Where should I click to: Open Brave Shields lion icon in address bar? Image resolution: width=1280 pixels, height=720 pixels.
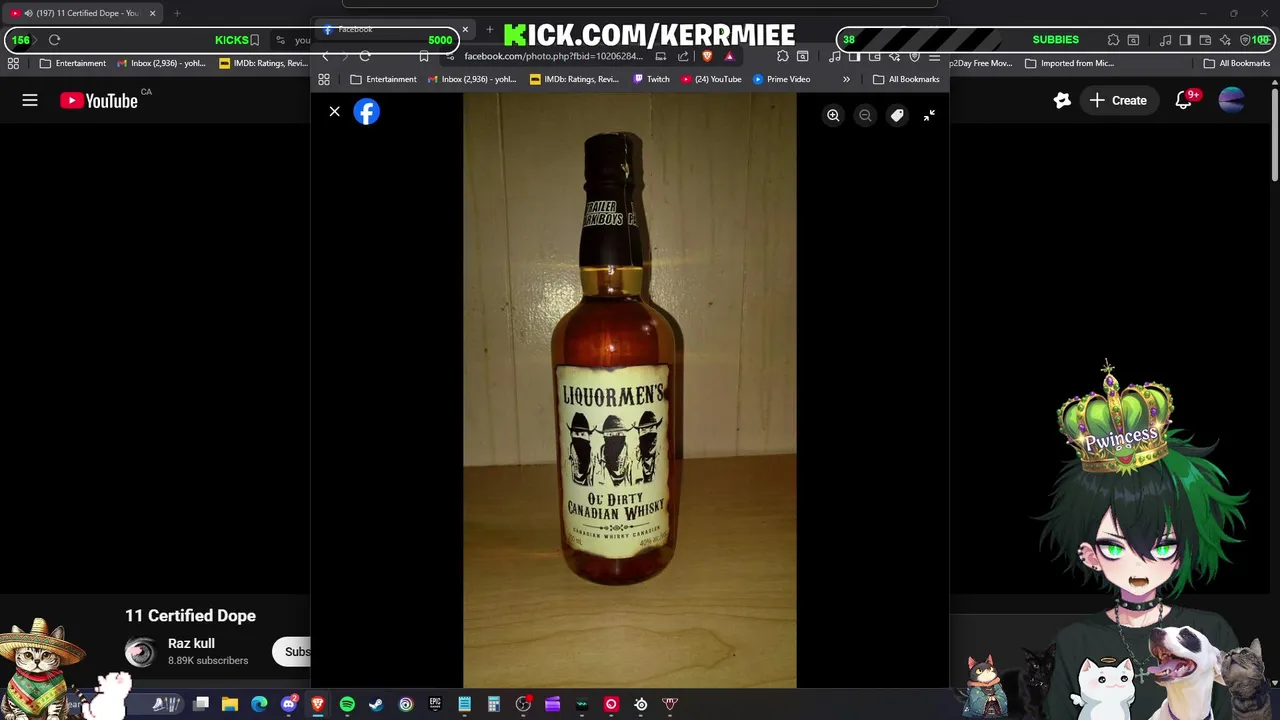click(x=707, y=56)
